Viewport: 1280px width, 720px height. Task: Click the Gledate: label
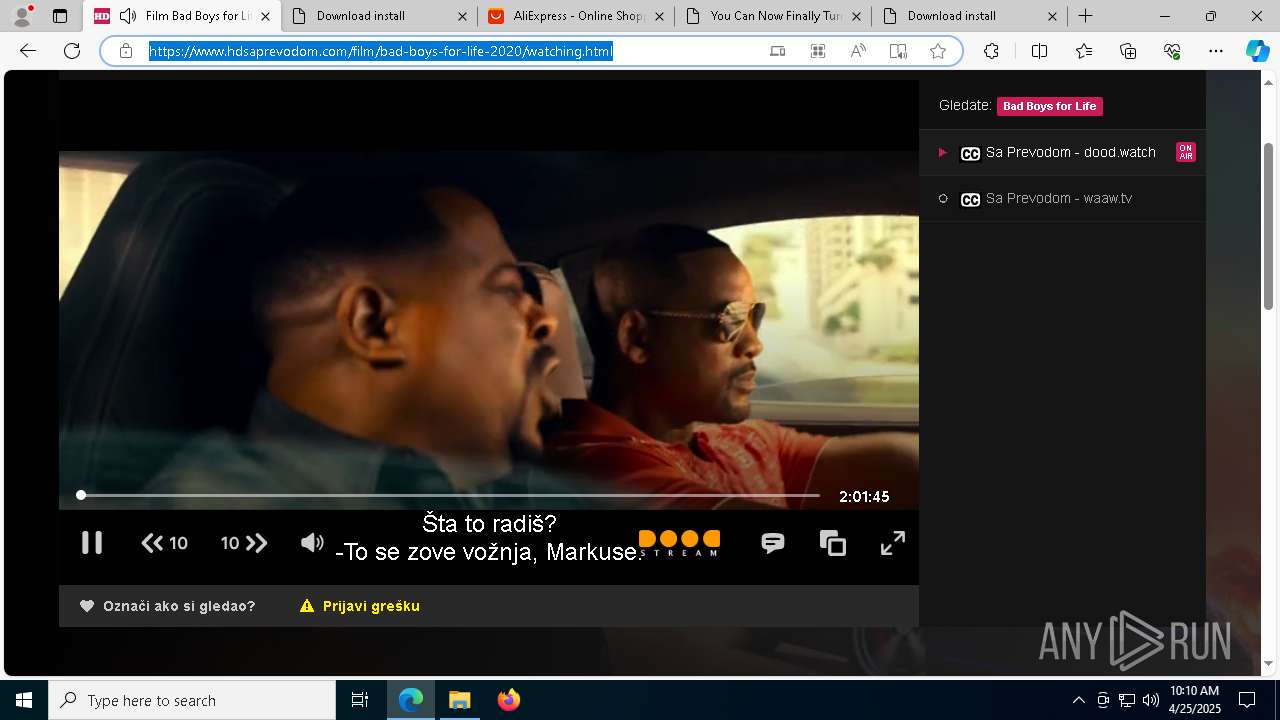click(x=965, y=105)
